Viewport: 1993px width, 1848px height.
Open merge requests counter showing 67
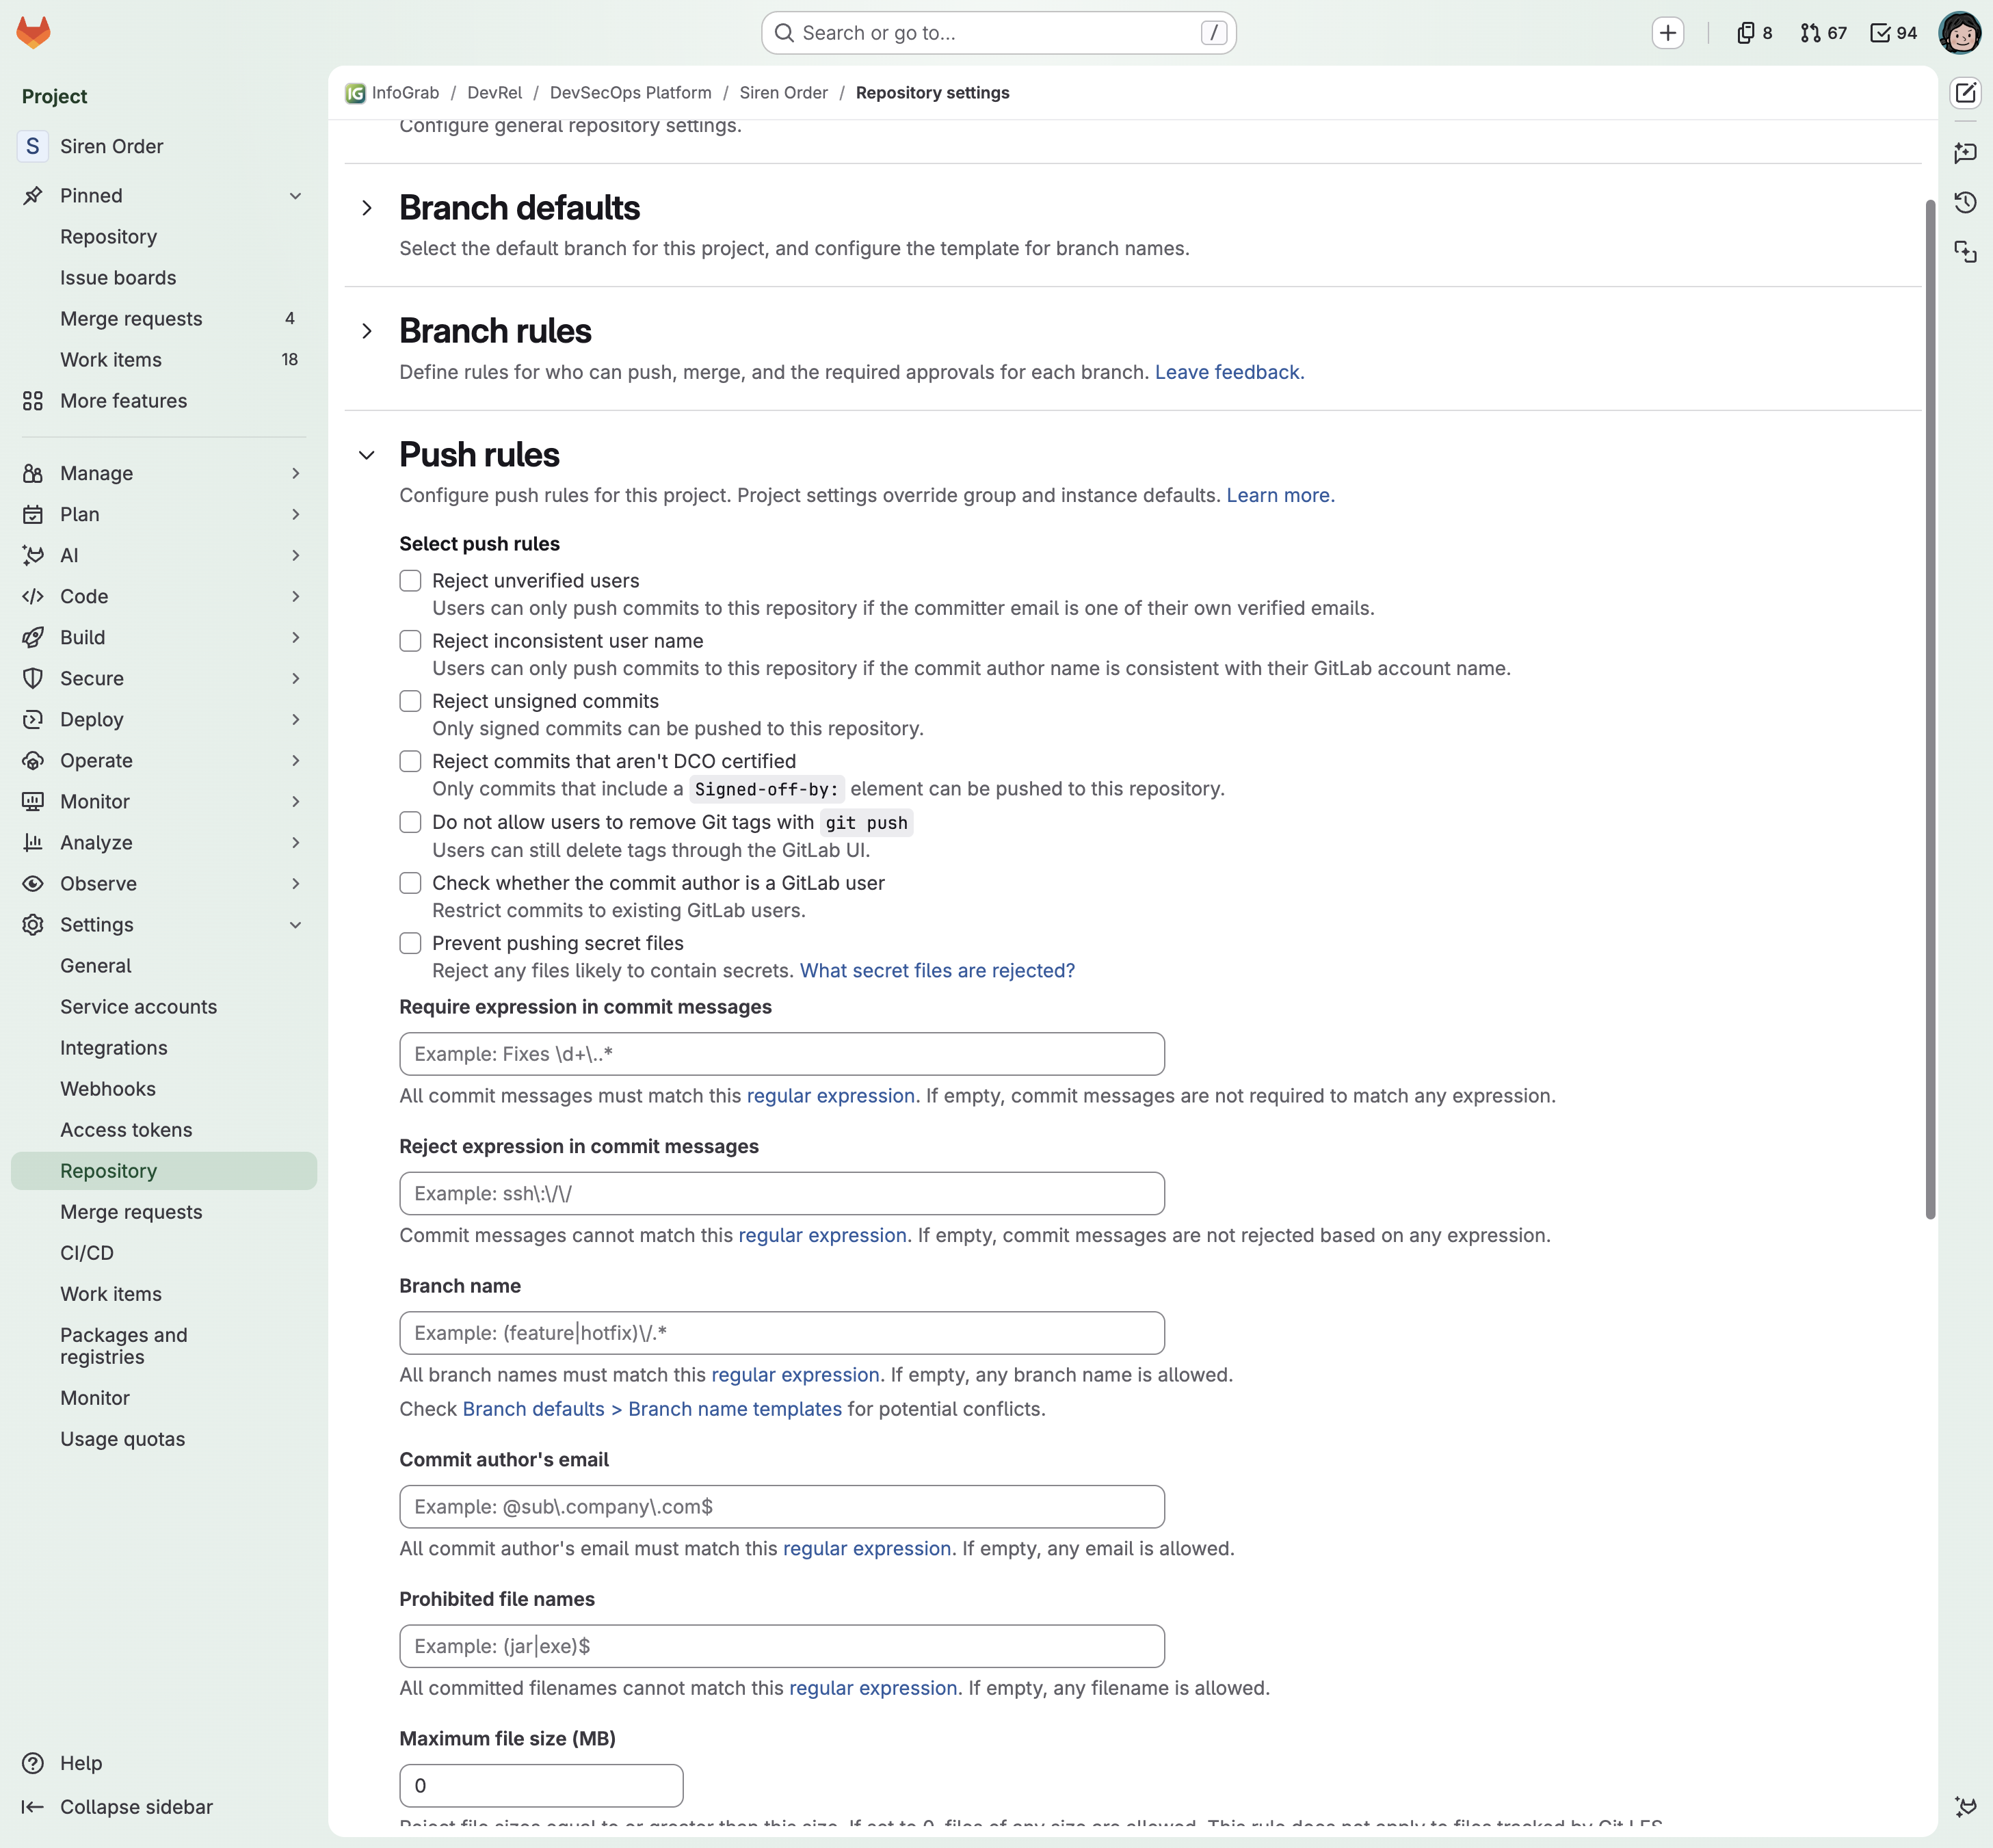point(1823,33)
